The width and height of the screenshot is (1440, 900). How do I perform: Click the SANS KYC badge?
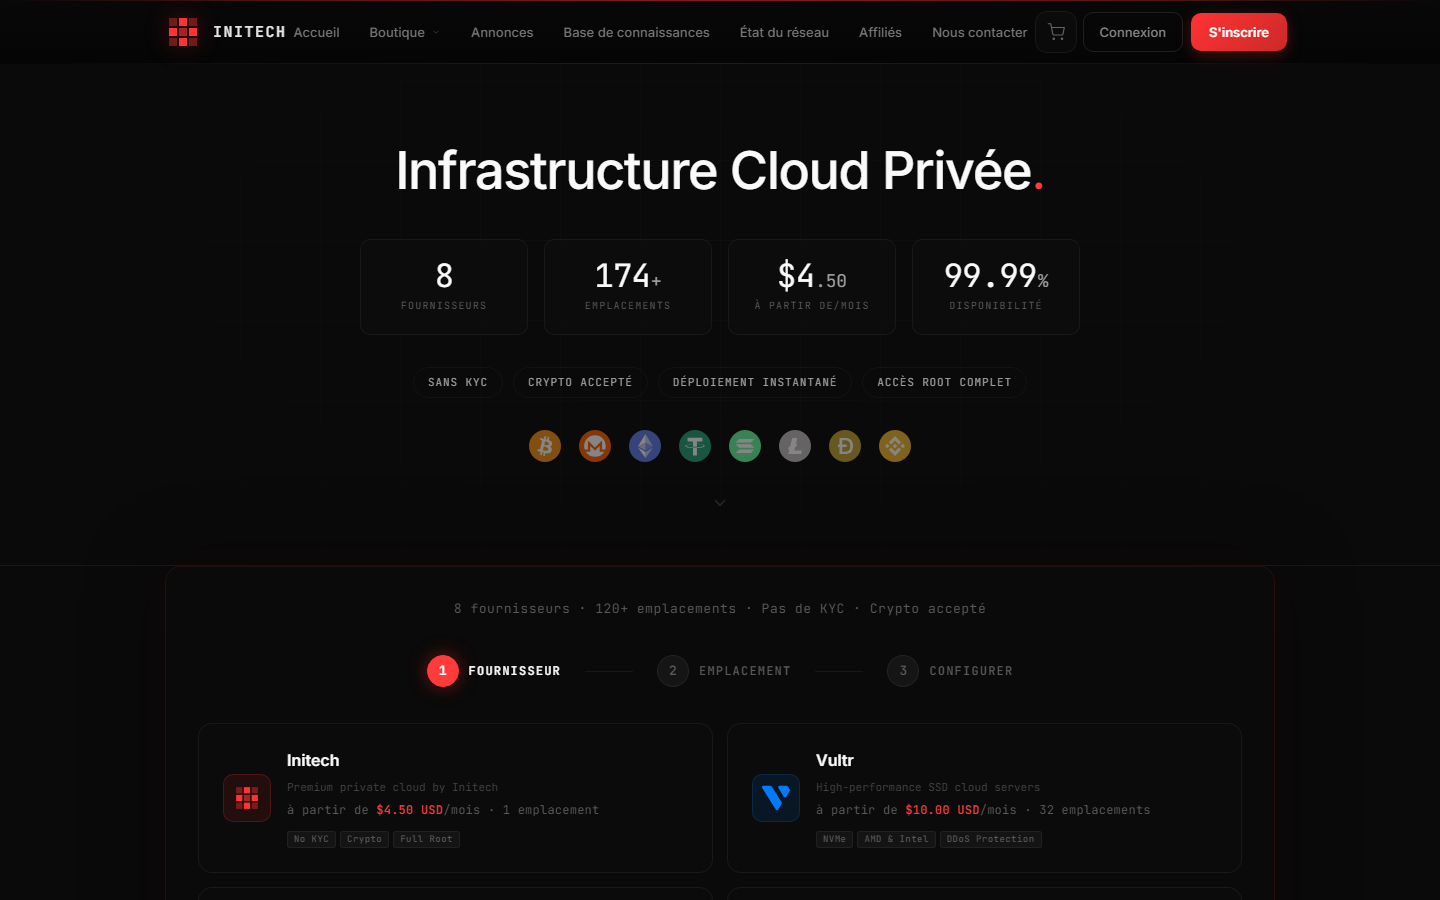(x=458, y=382)
